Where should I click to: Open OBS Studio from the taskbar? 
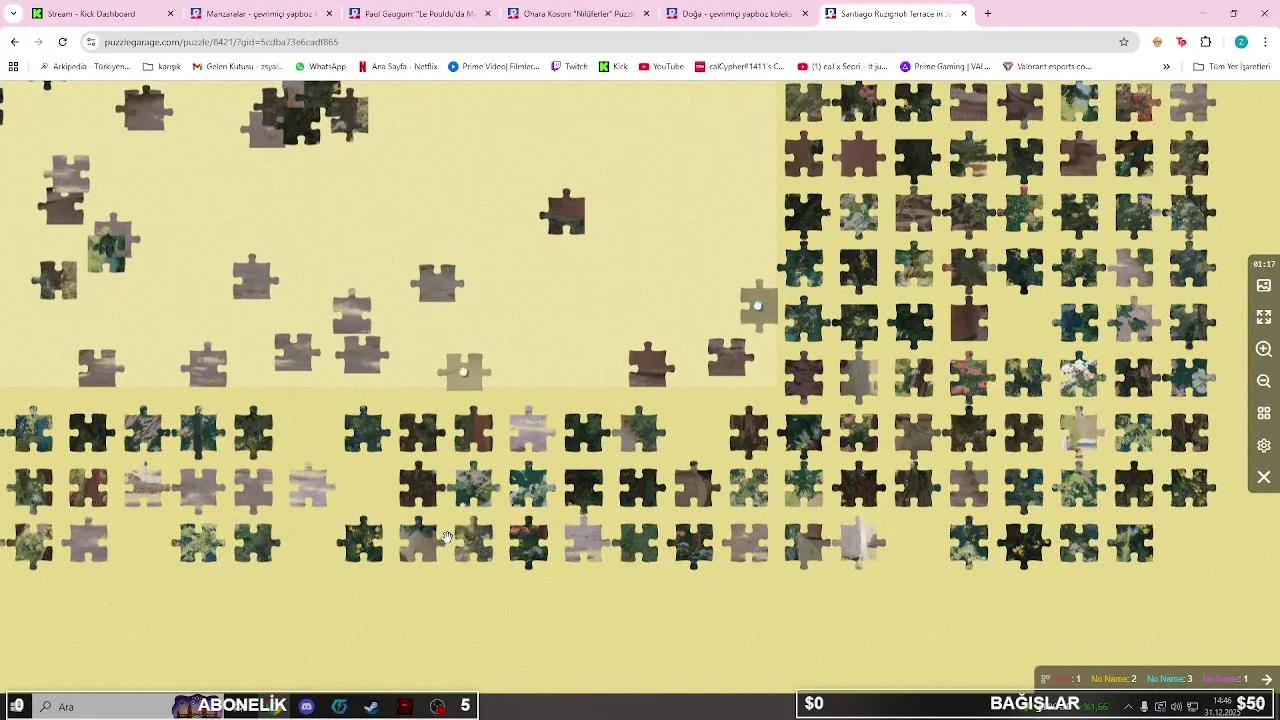pyautogui.click(x=438, y=706)
